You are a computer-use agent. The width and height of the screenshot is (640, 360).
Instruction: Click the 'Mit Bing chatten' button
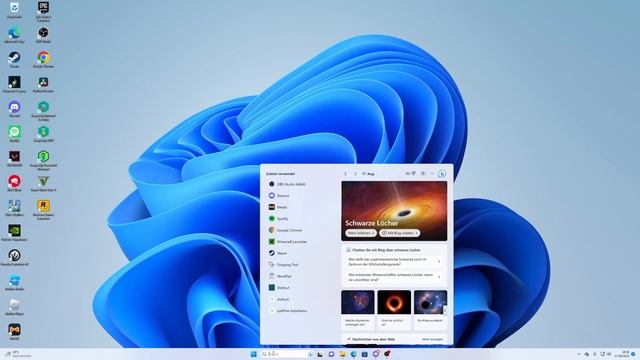[400, 233]
